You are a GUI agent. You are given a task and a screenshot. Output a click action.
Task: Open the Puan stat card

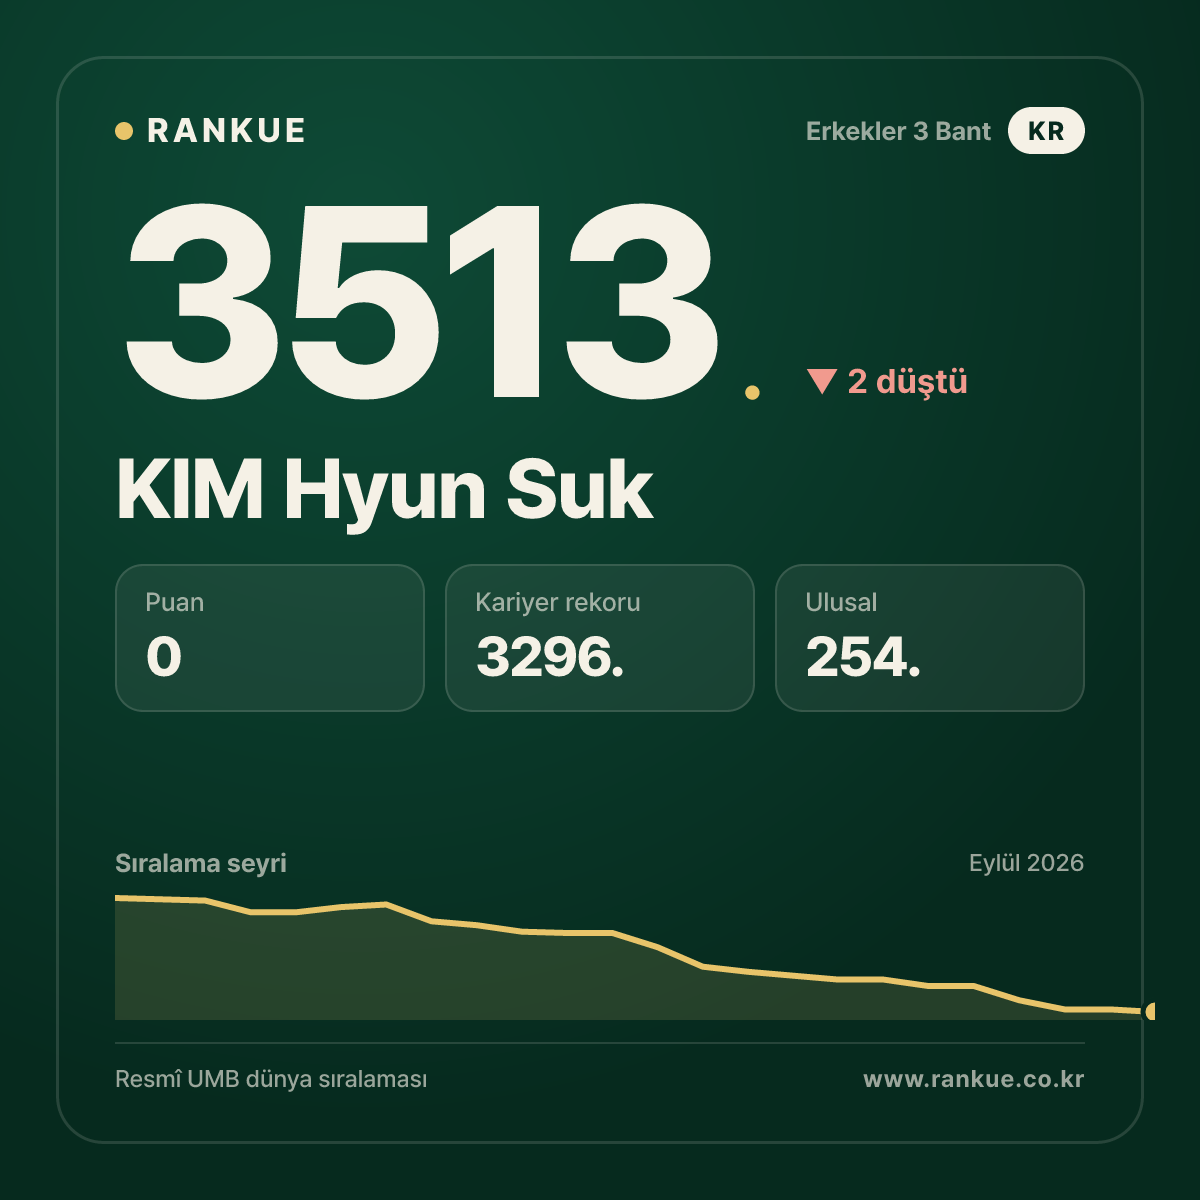(270, 638)
